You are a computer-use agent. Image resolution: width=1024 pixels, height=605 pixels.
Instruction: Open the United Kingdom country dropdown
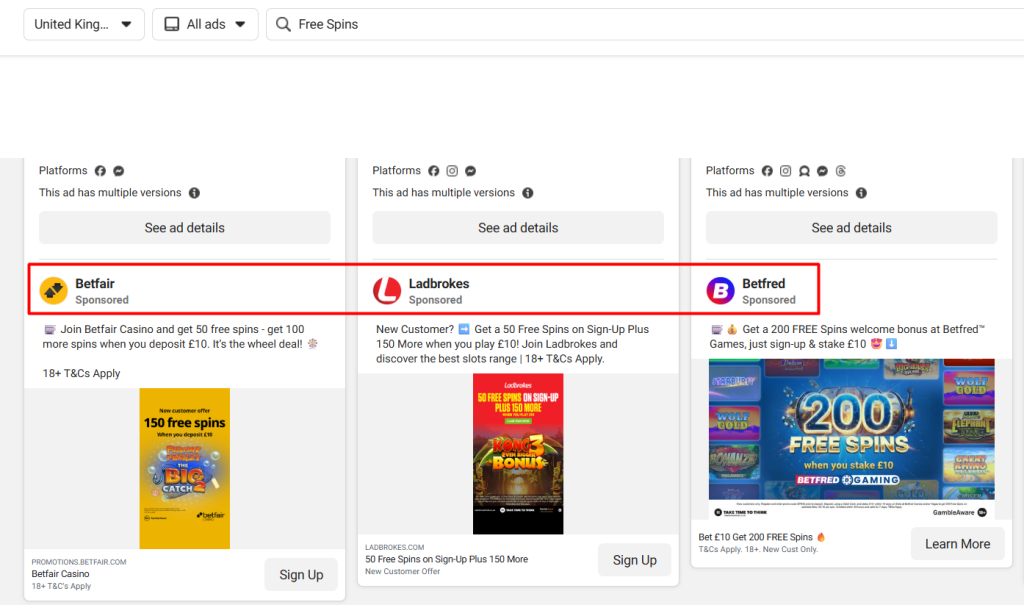click(x=84, y=24)
